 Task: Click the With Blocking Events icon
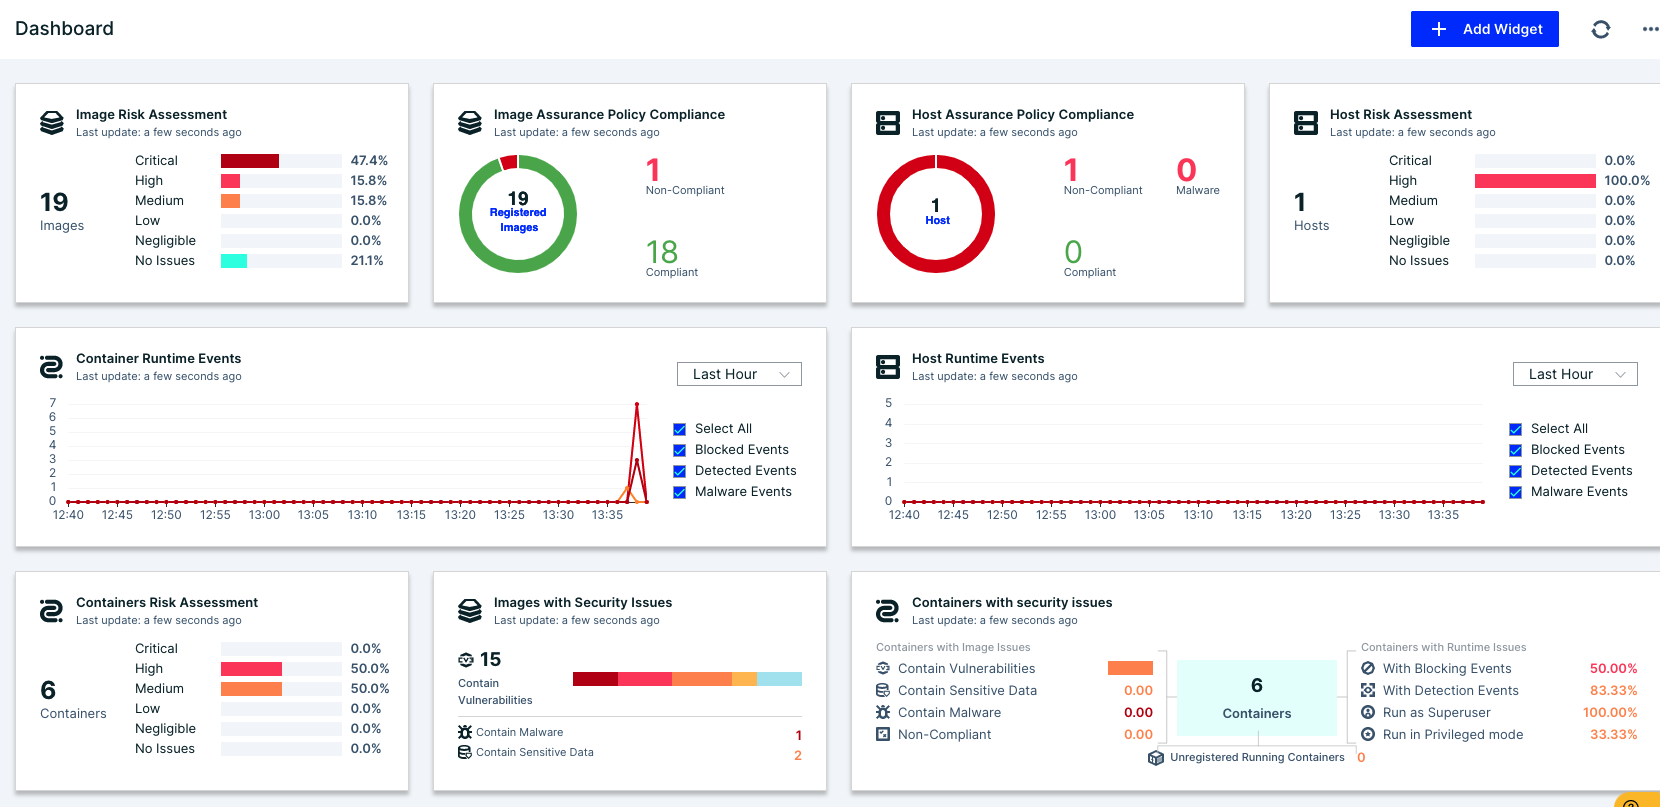1368,668
